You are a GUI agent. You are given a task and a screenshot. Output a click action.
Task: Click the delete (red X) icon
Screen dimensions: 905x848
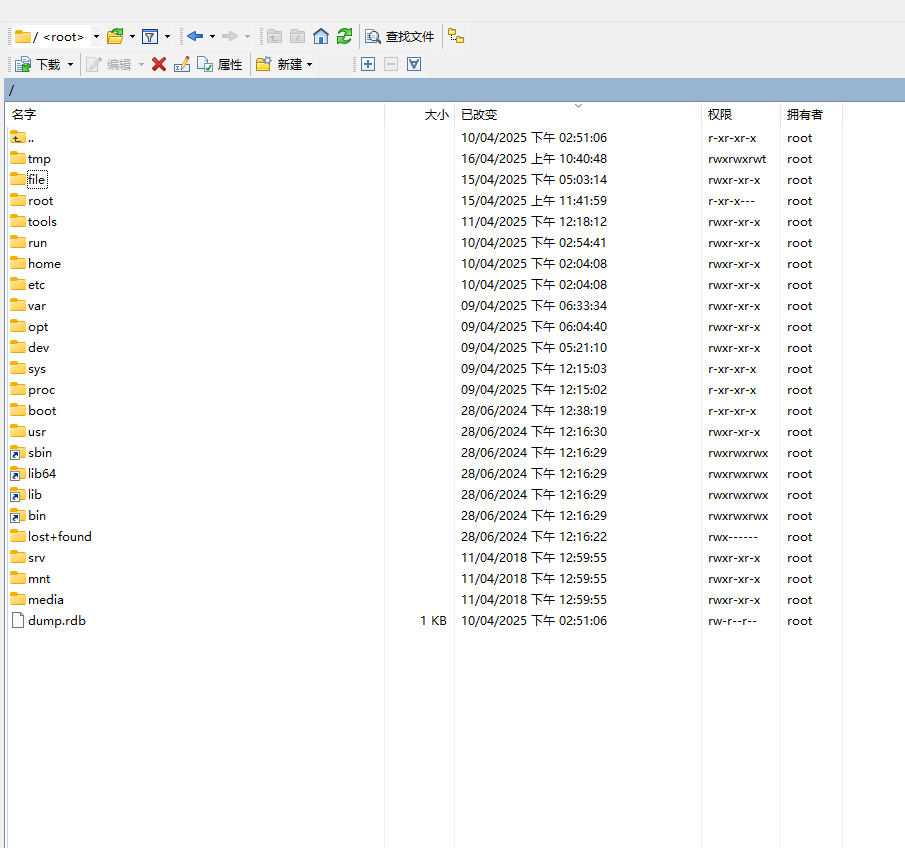click(x=159, y=63)
